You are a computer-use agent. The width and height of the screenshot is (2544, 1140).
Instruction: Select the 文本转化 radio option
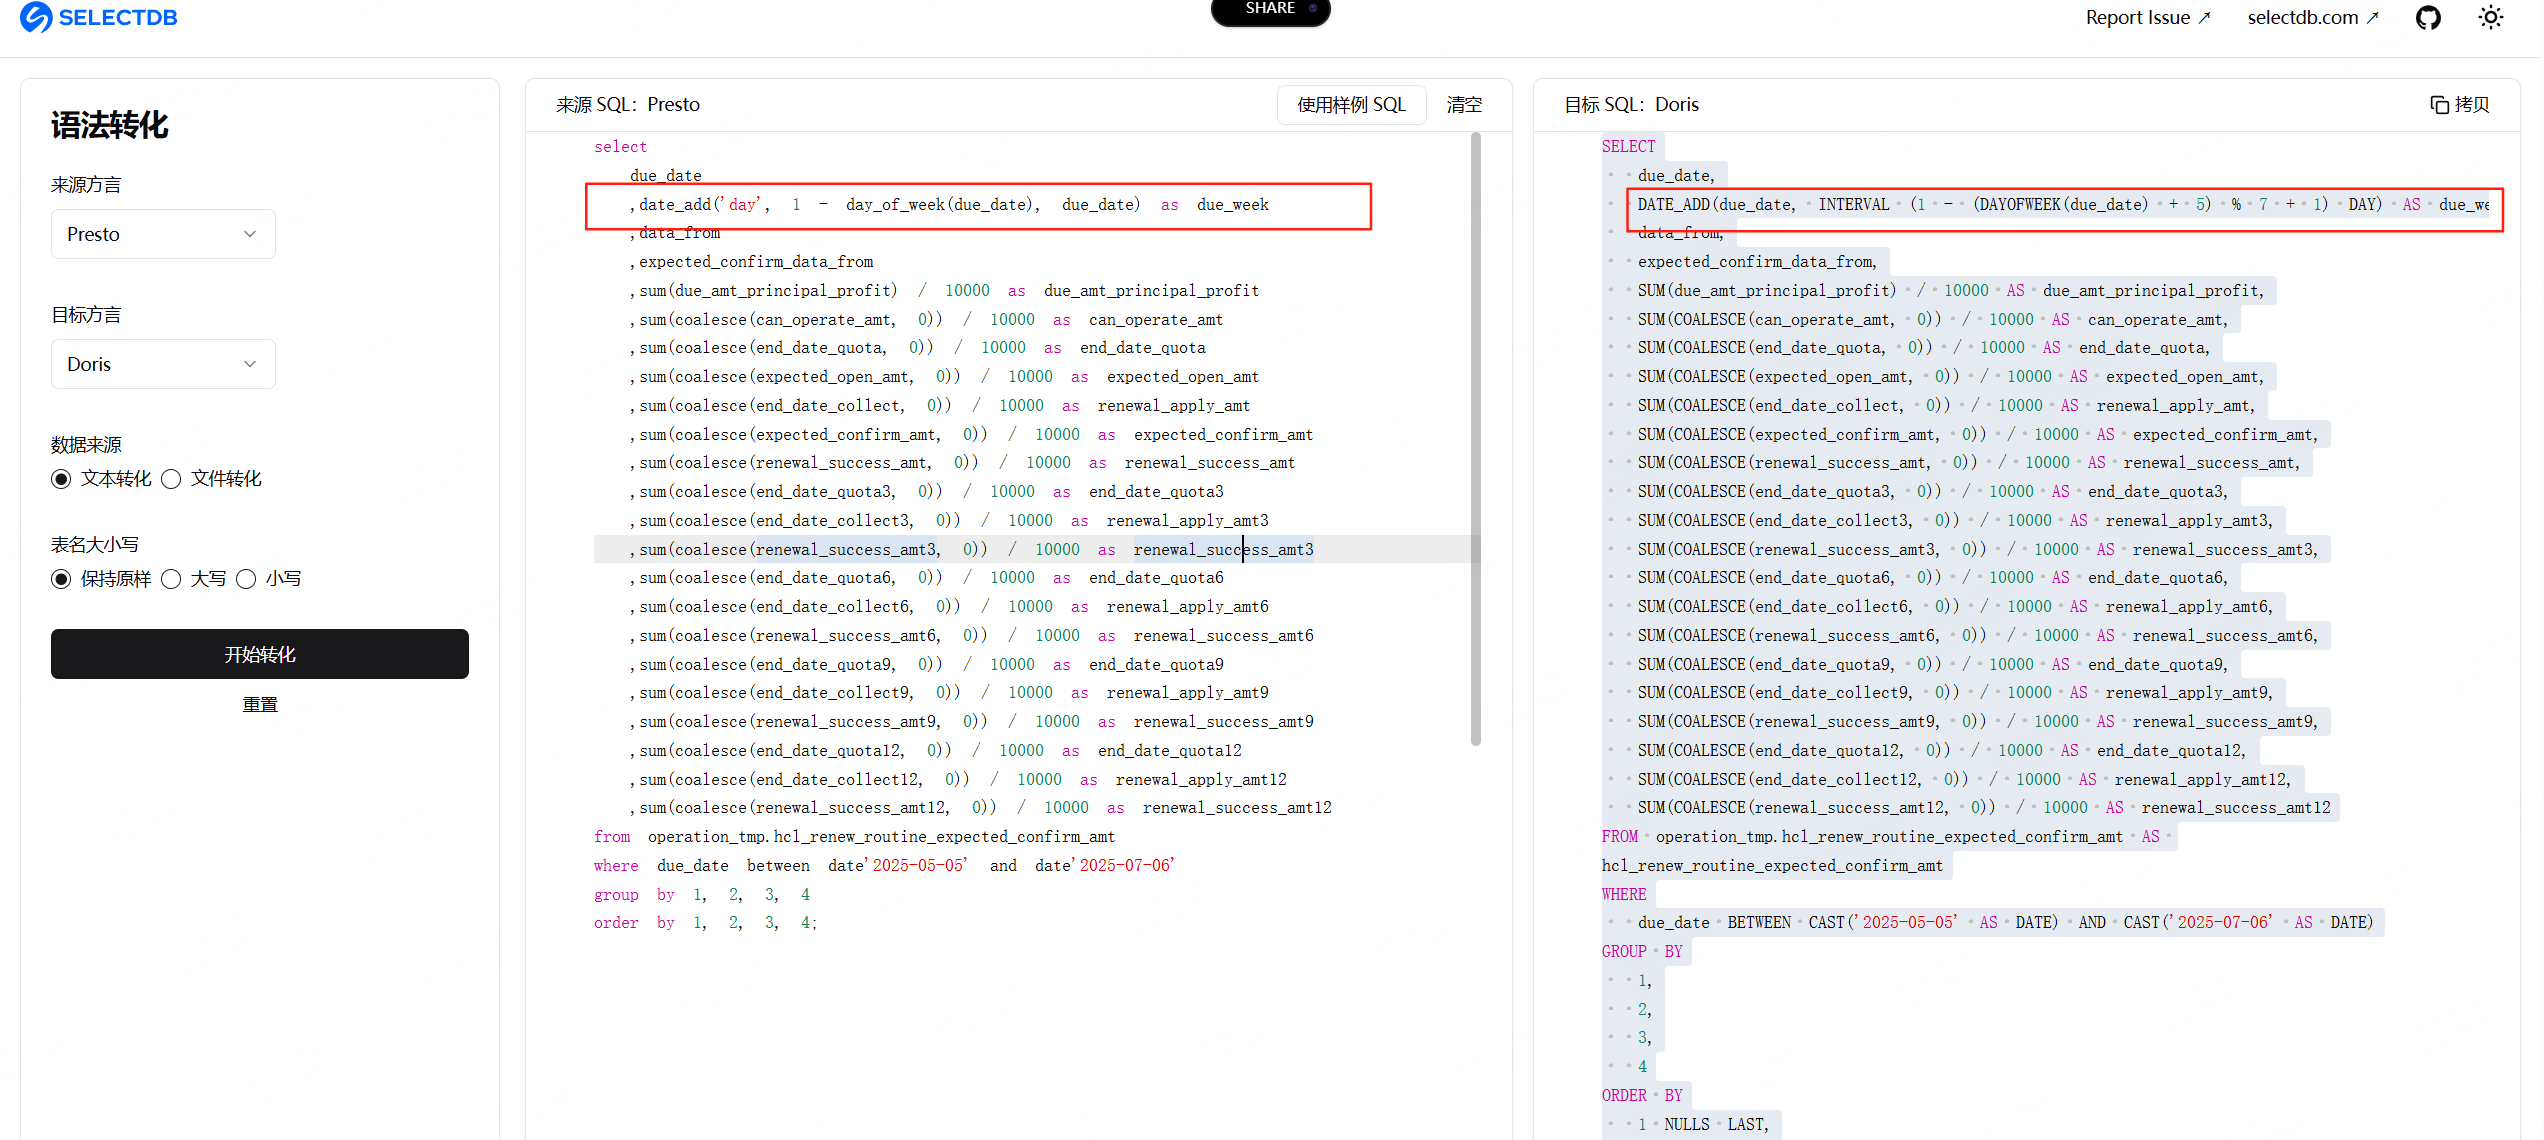[62, 479]
